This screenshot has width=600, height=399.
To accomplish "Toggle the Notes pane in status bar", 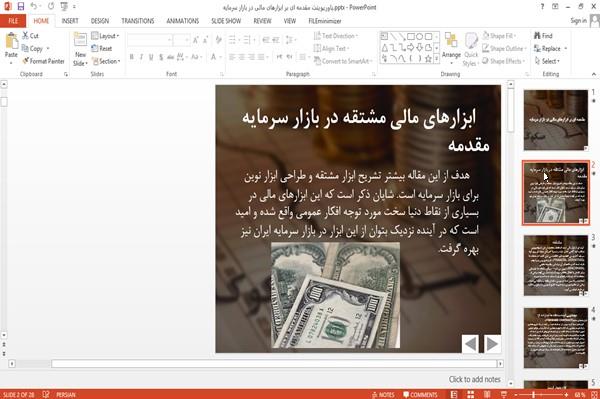I will point(383,395).
